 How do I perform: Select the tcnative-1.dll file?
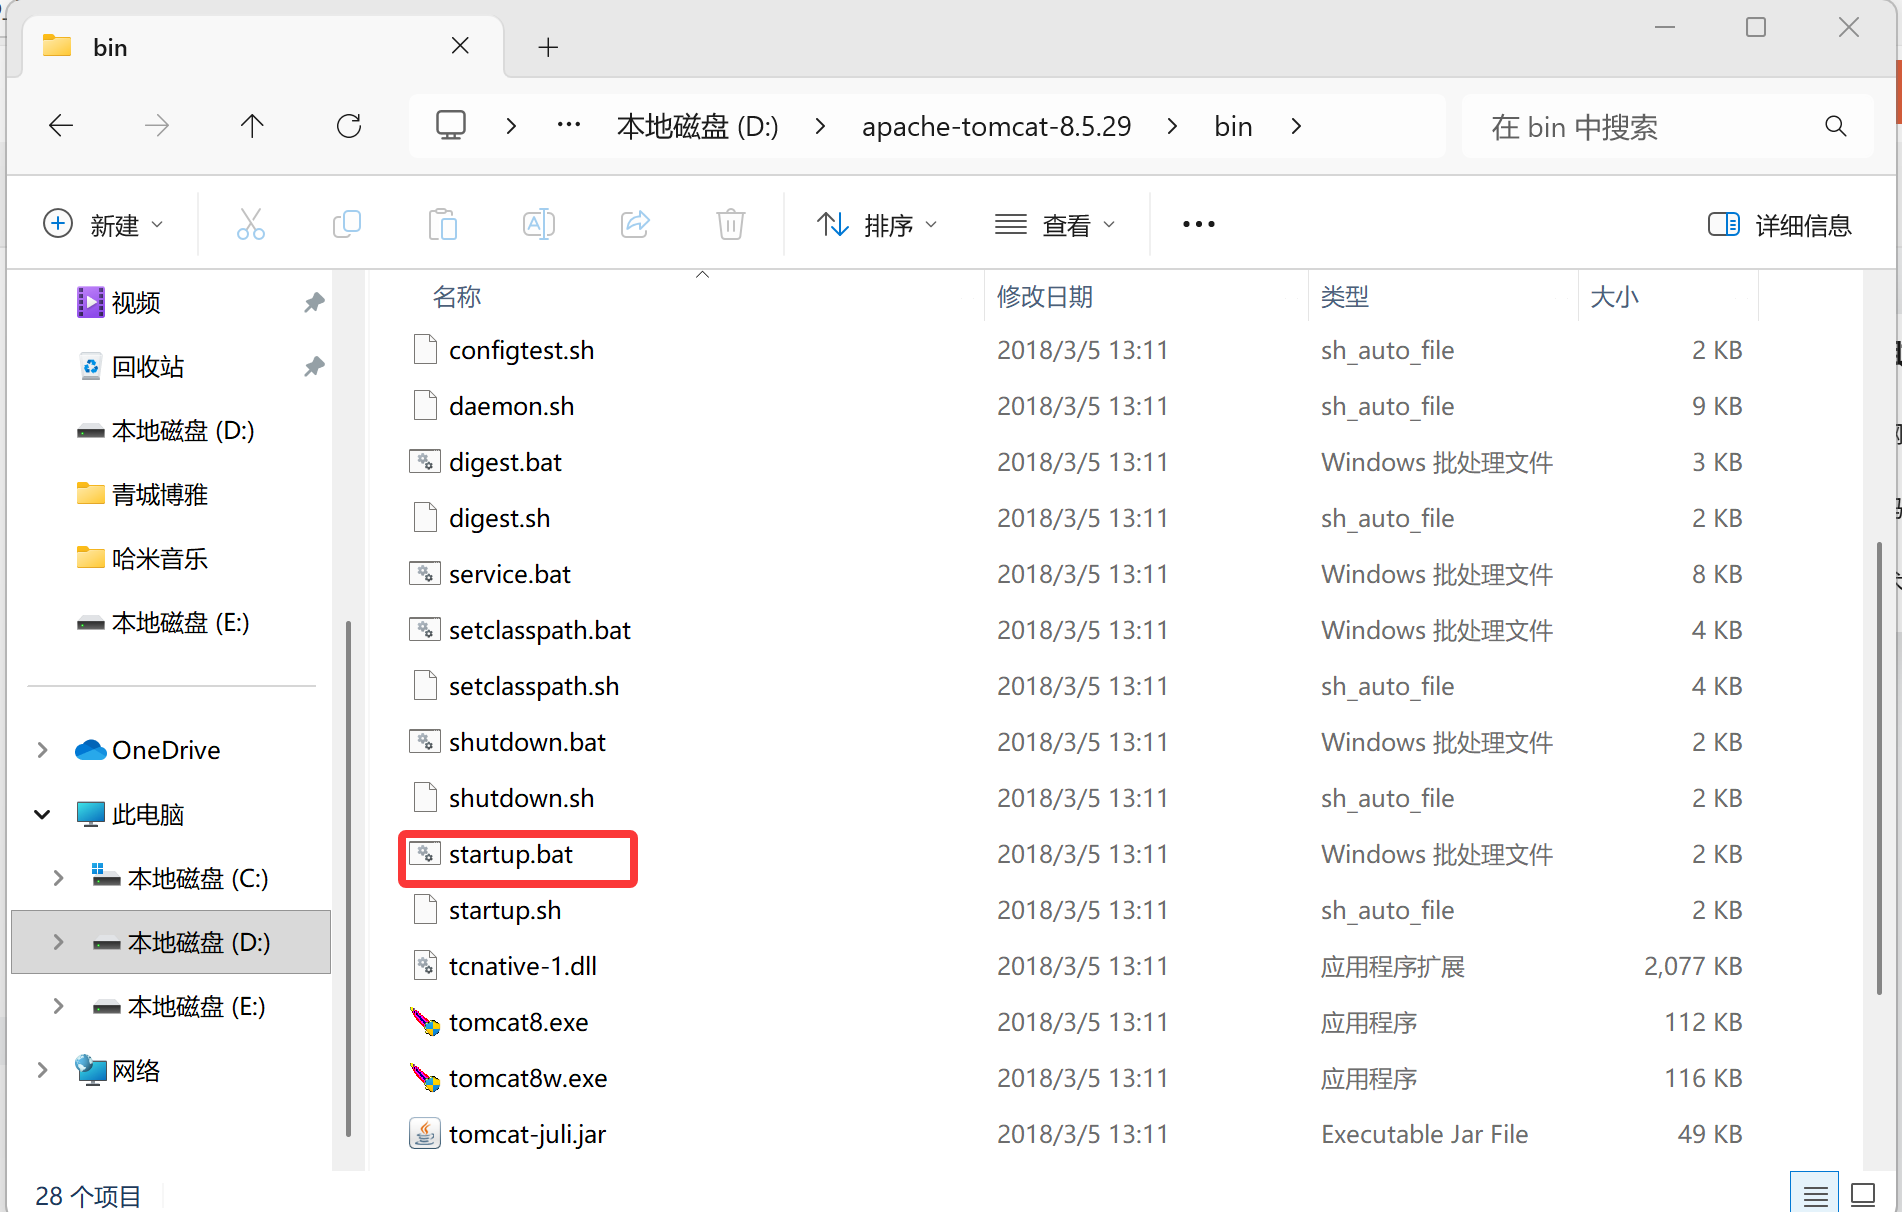(523, 966)
